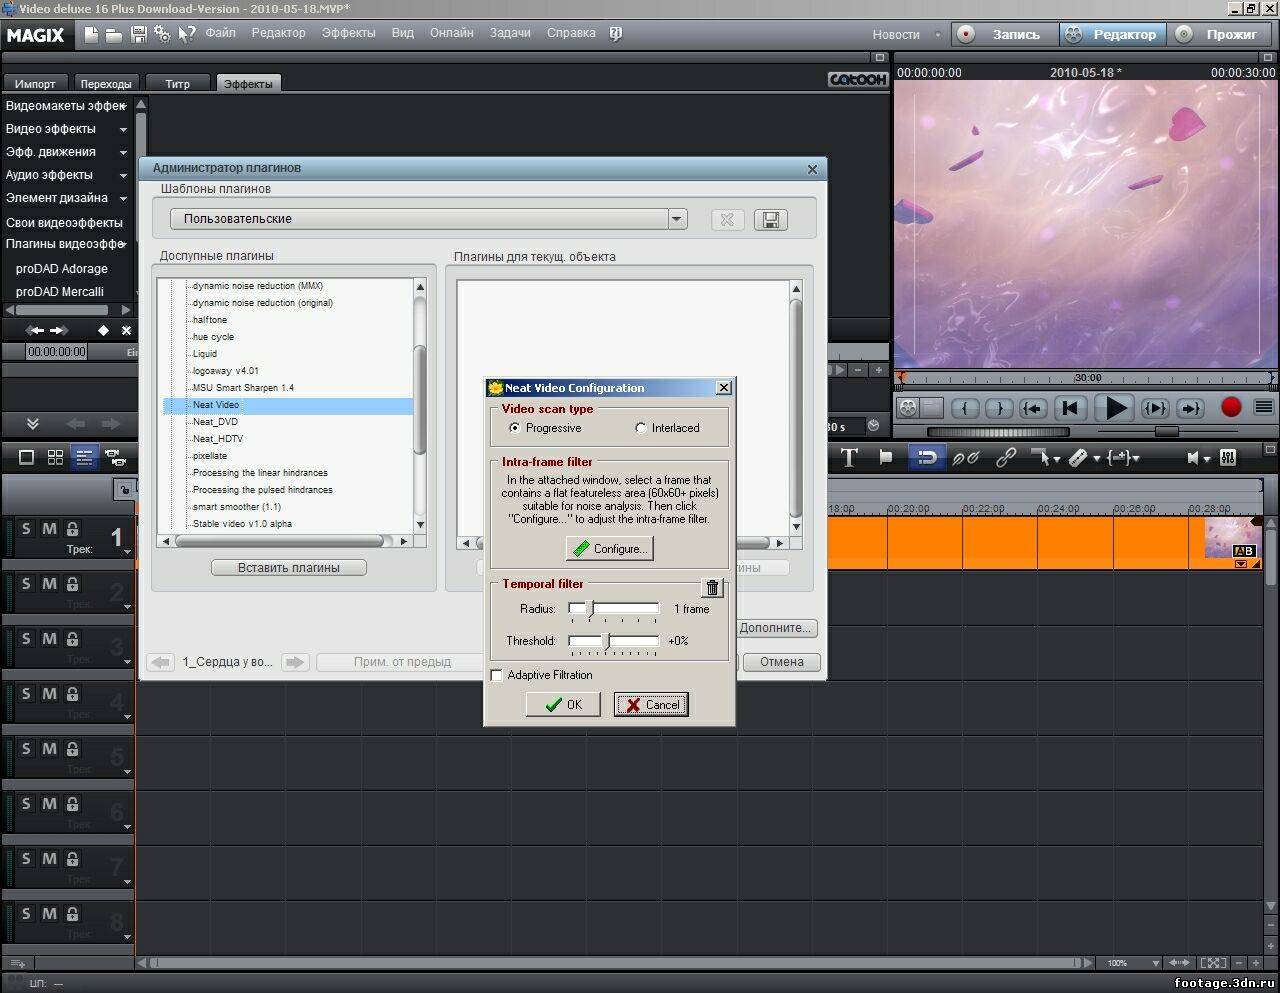Switch to the Титр tab
This screenshot has height=993, width=1280.
coord(178,84)
